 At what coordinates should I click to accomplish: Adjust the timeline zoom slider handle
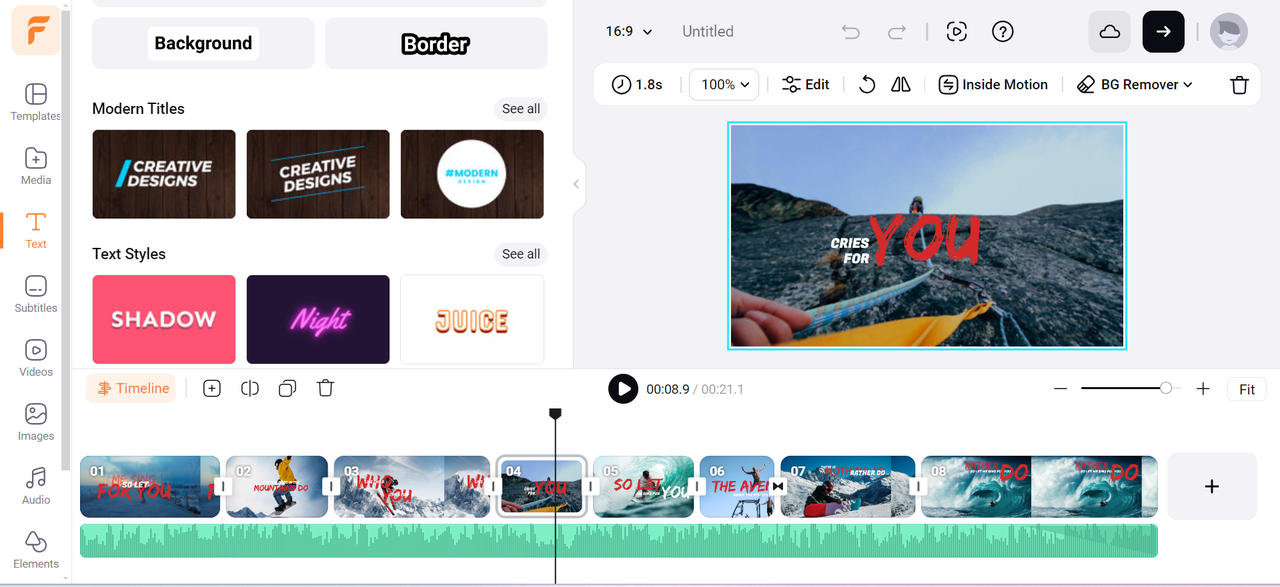[1166, 388]
